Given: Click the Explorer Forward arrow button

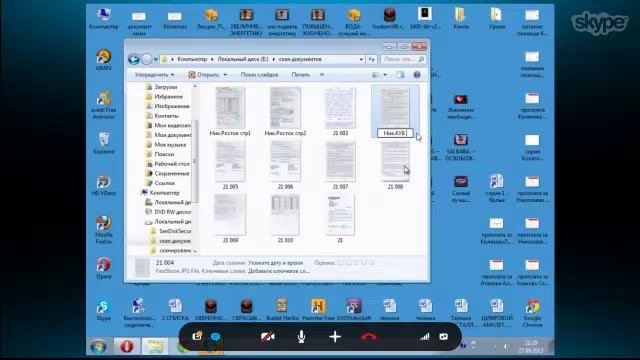Looking at the screenshot, I should (147, 59).
